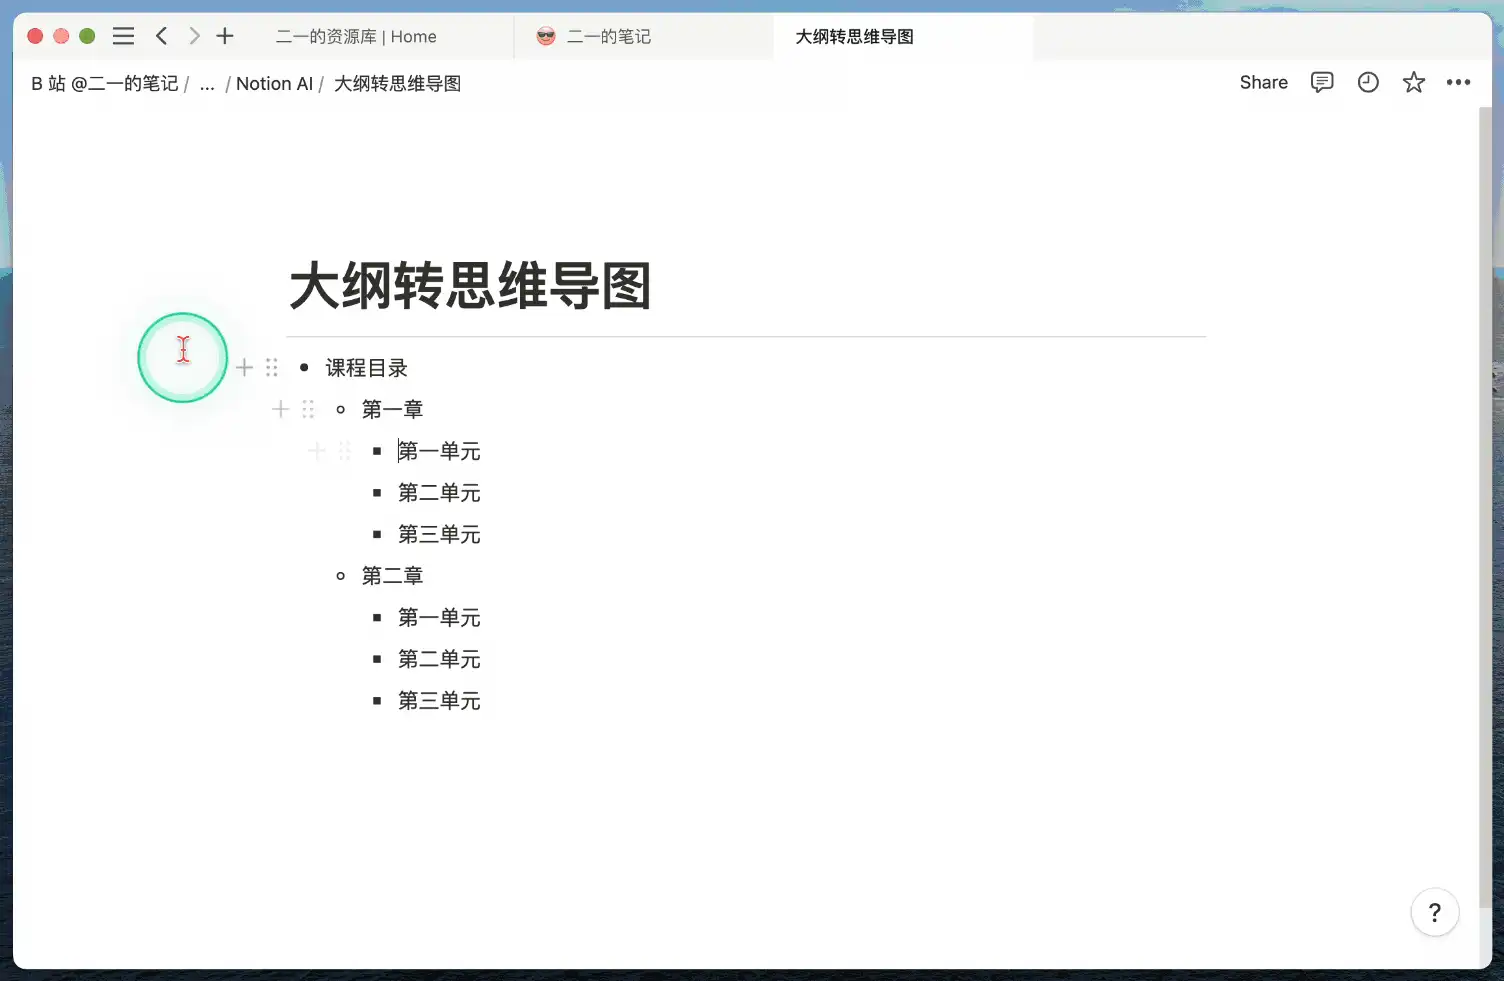1504x981 pixels.
Task: Open B 站 @二一的笔记 breadcrumb
Action: pyautogui.click(x=104, y=84)
